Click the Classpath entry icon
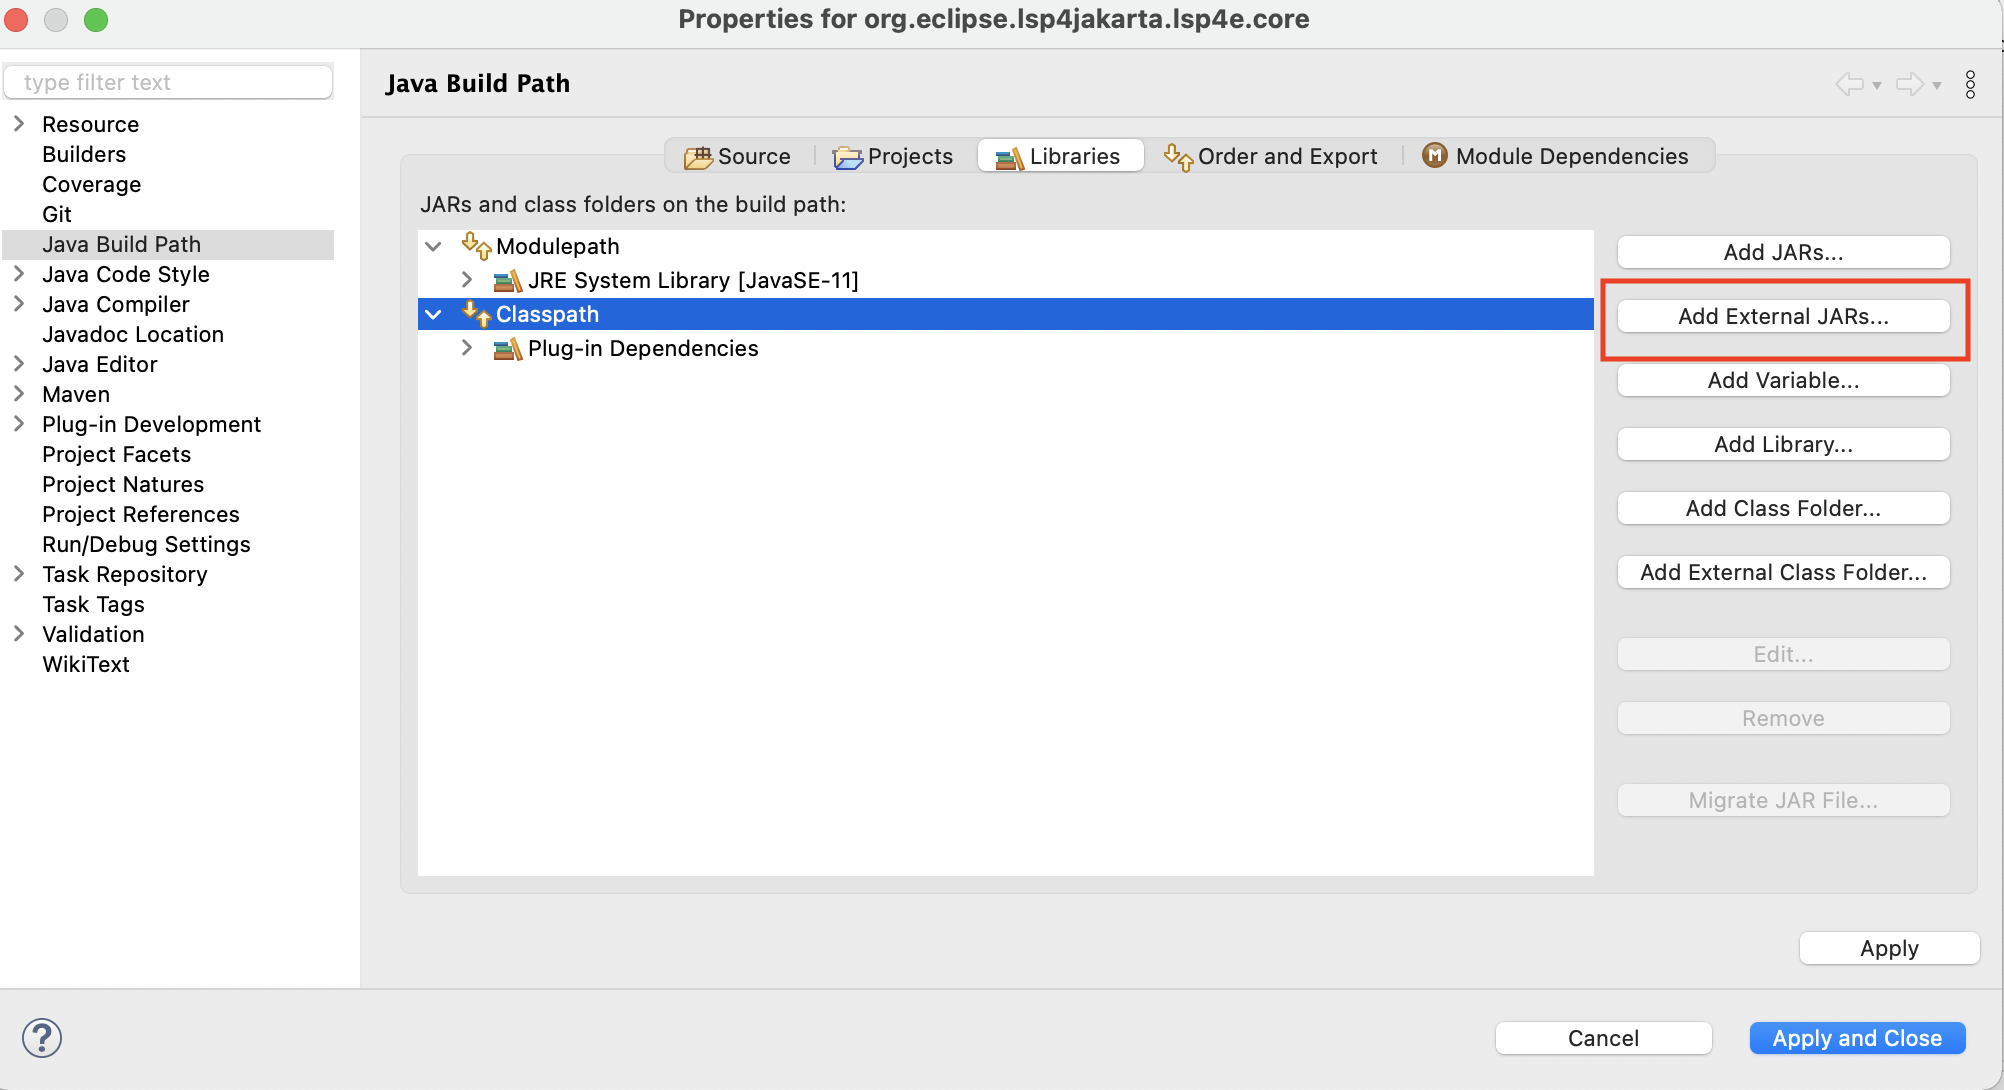Screen dimensions: 2004x1090 pyautogui.click(x=477, y=314)
